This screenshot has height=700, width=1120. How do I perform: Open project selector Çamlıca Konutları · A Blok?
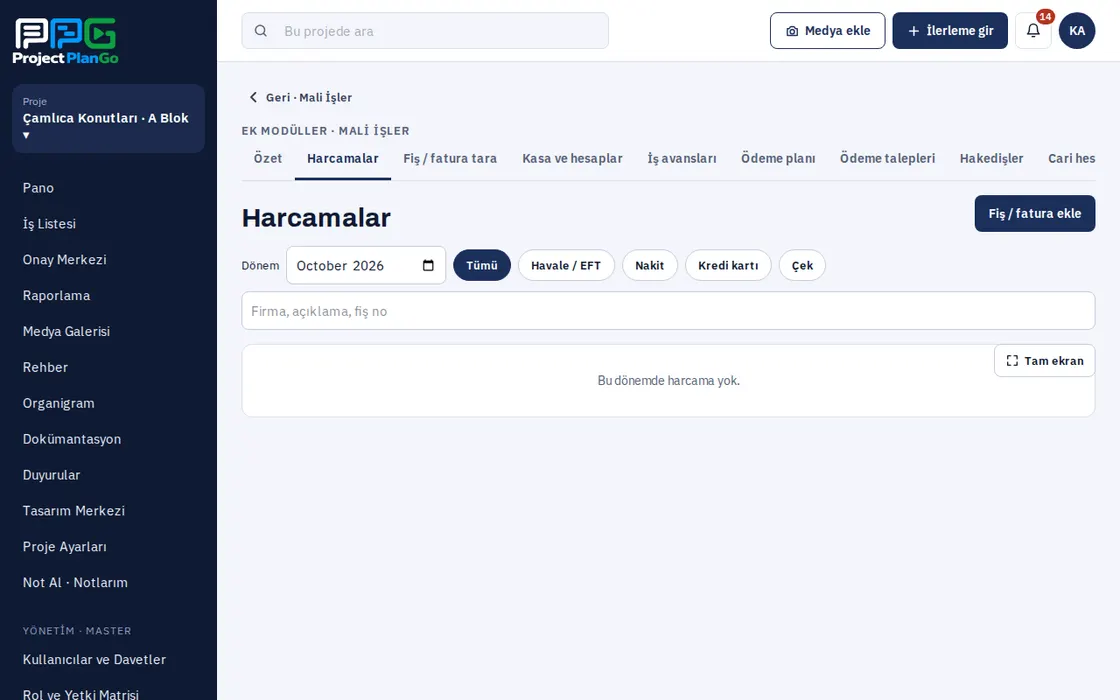(109, 119)
